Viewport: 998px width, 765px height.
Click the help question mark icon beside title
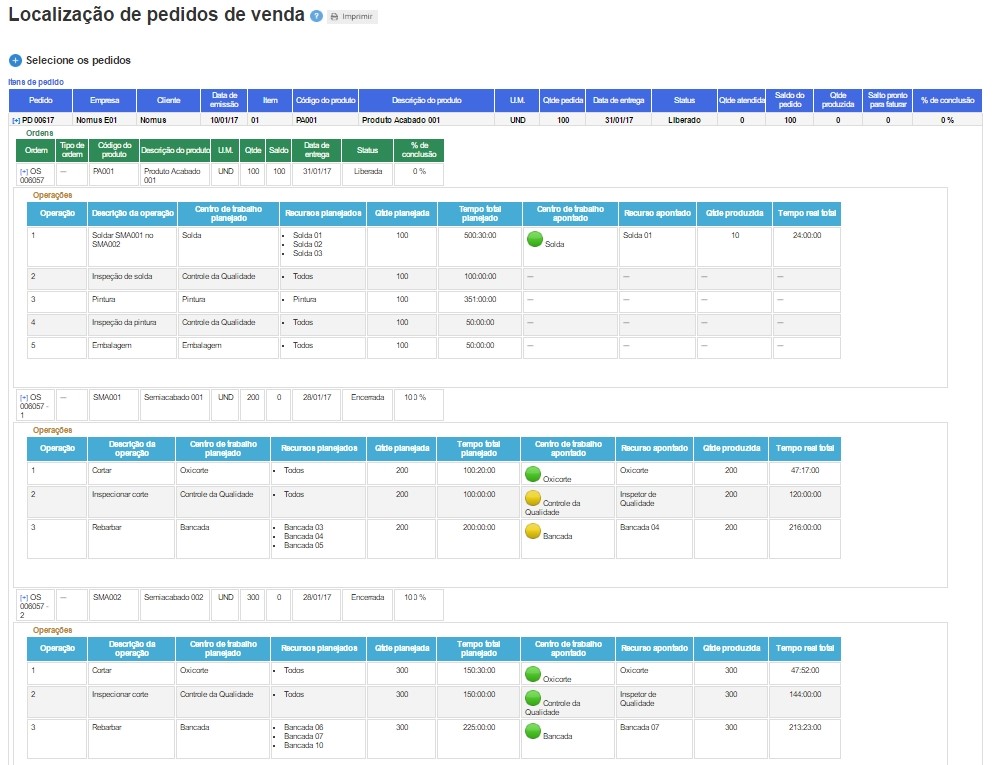point(317,17)
